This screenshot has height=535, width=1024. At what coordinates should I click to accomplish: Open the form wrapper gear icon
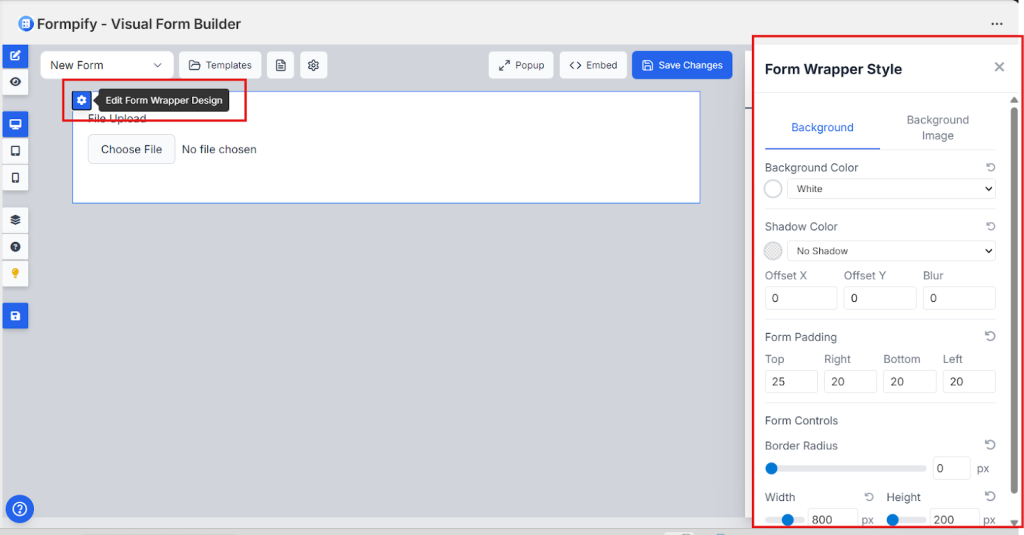(x=82, y=100)
